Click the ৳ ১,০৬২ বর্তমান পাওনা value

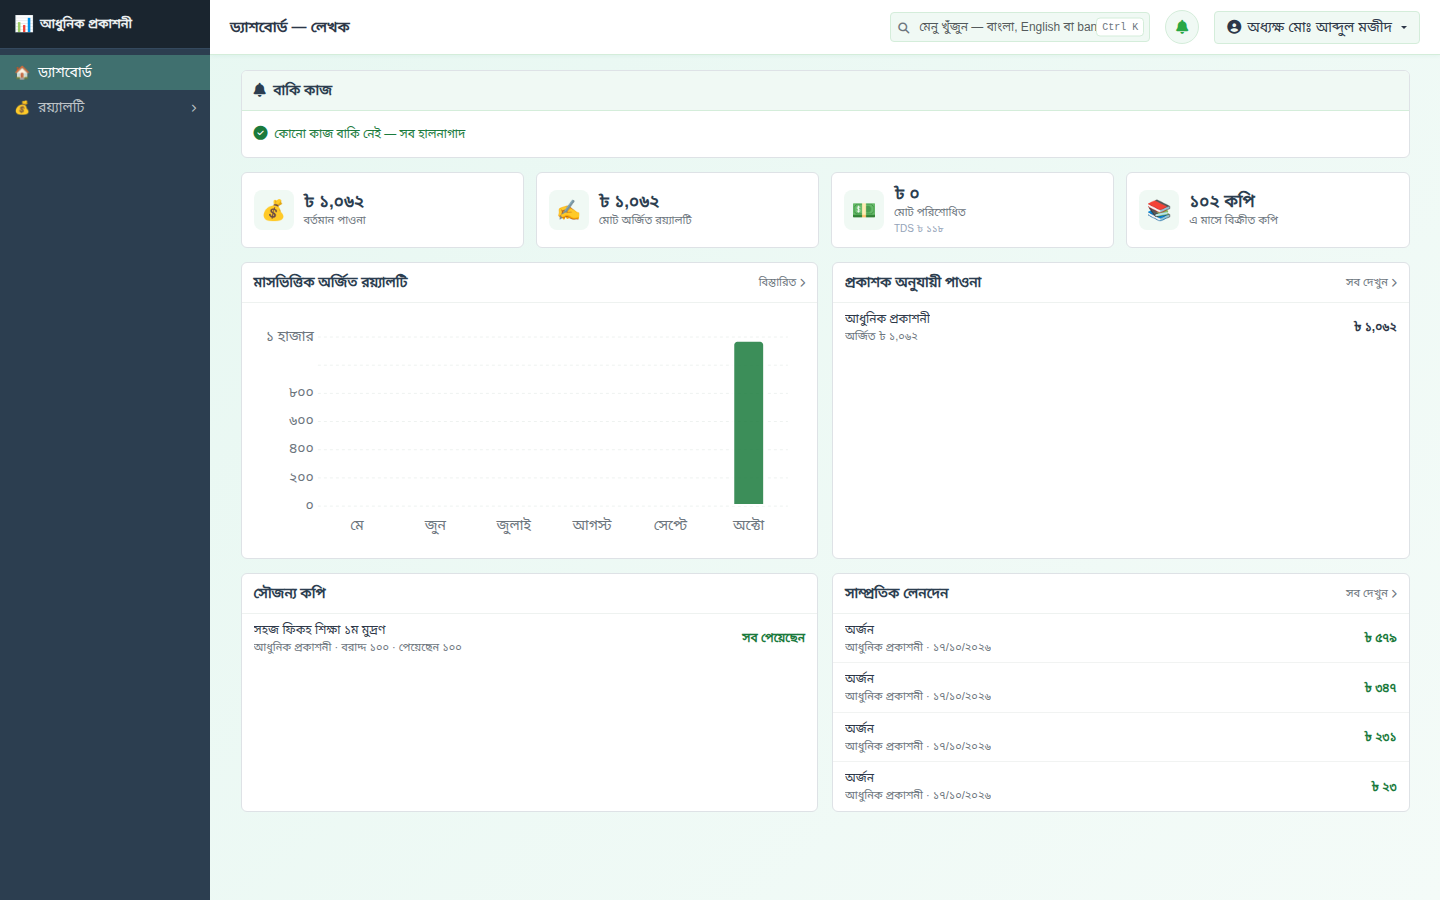[x=334, y=202]
